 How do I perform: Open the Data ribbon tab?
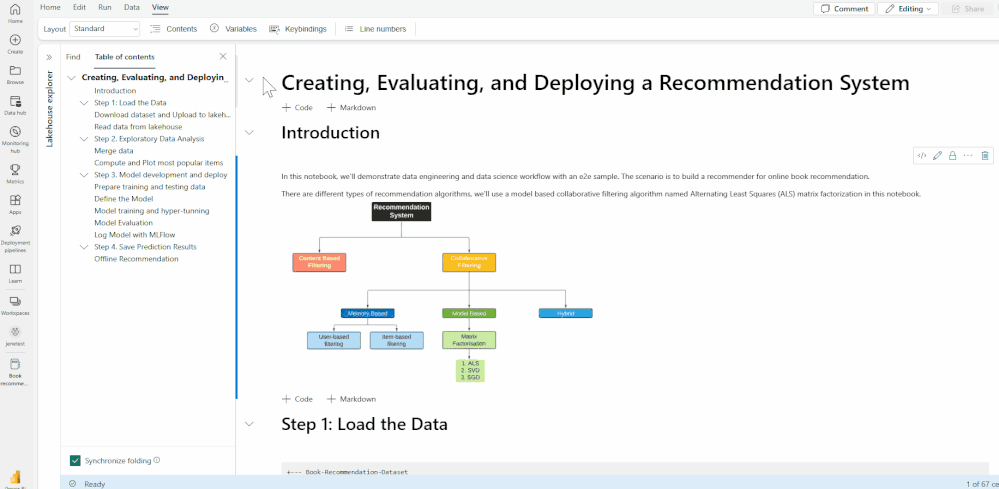pos(132,8)
